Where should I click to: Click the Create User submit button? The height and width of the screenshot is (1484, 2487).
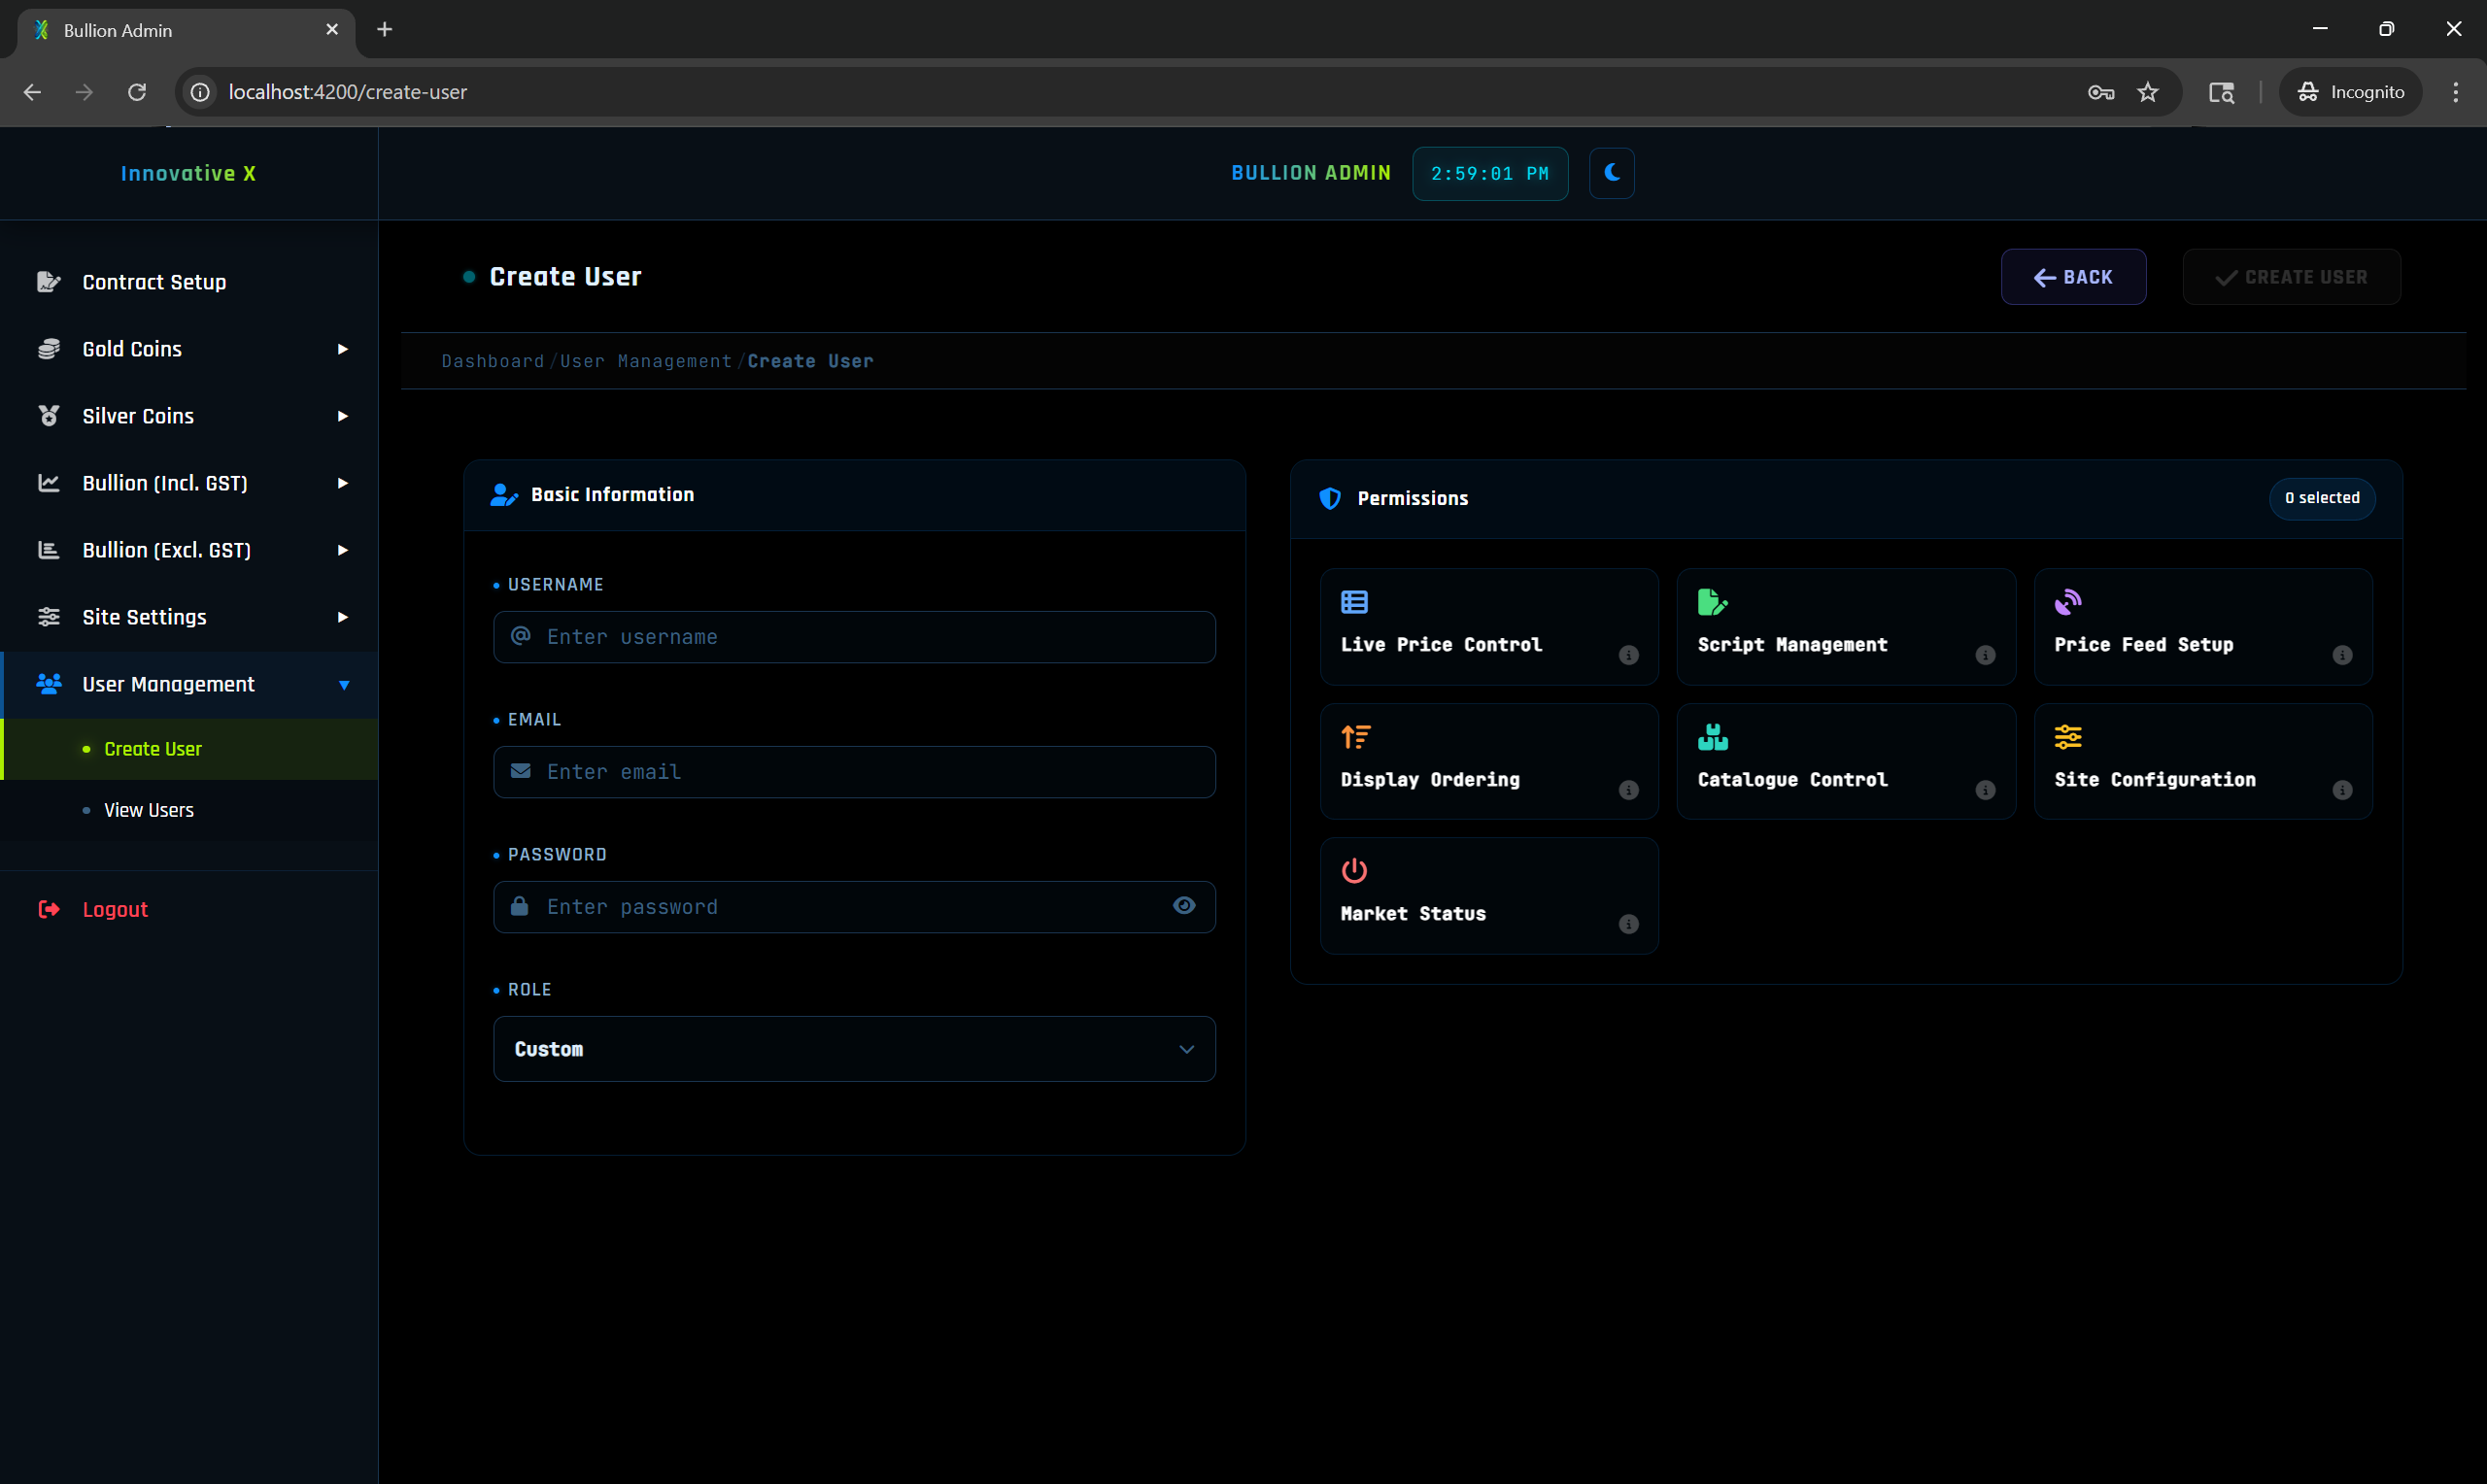coord(2291,277)
